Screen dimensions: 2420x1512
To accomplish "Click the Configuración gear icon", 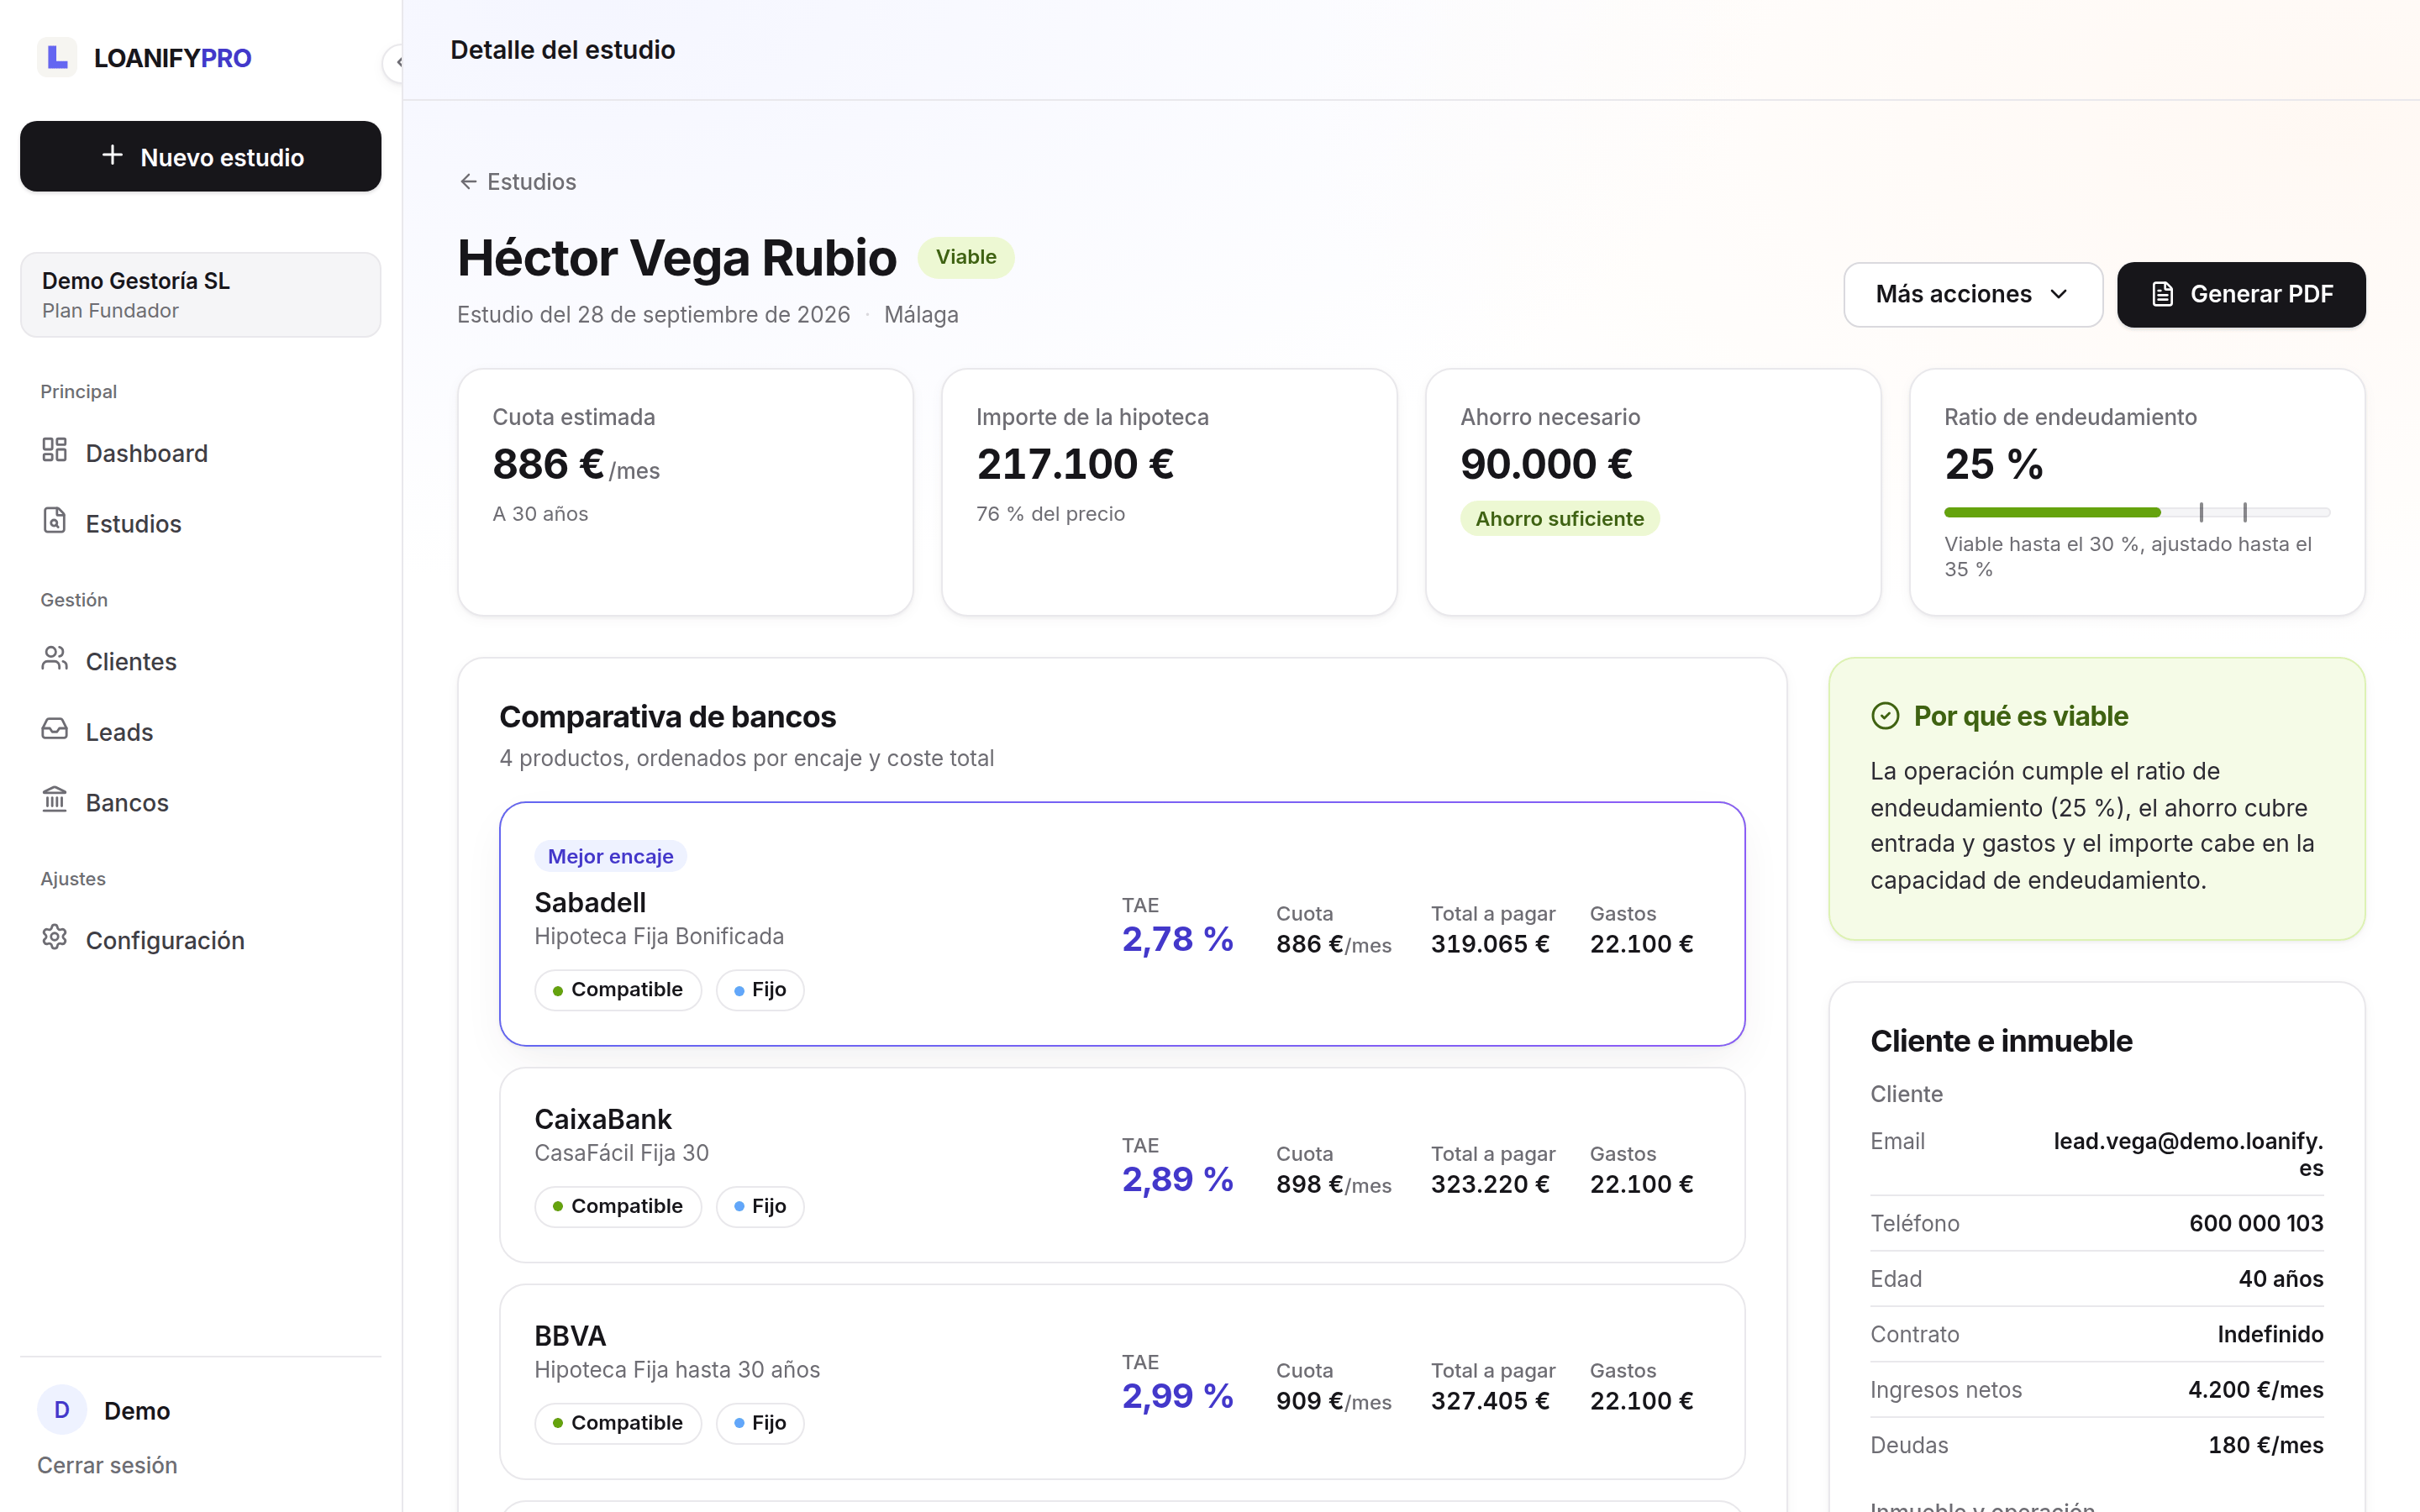I will (x=55, y=938).
